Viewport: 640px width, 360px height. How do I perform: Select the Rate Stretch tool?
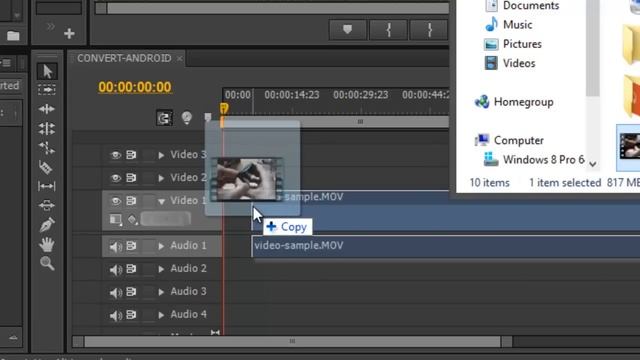pos(47,147)
